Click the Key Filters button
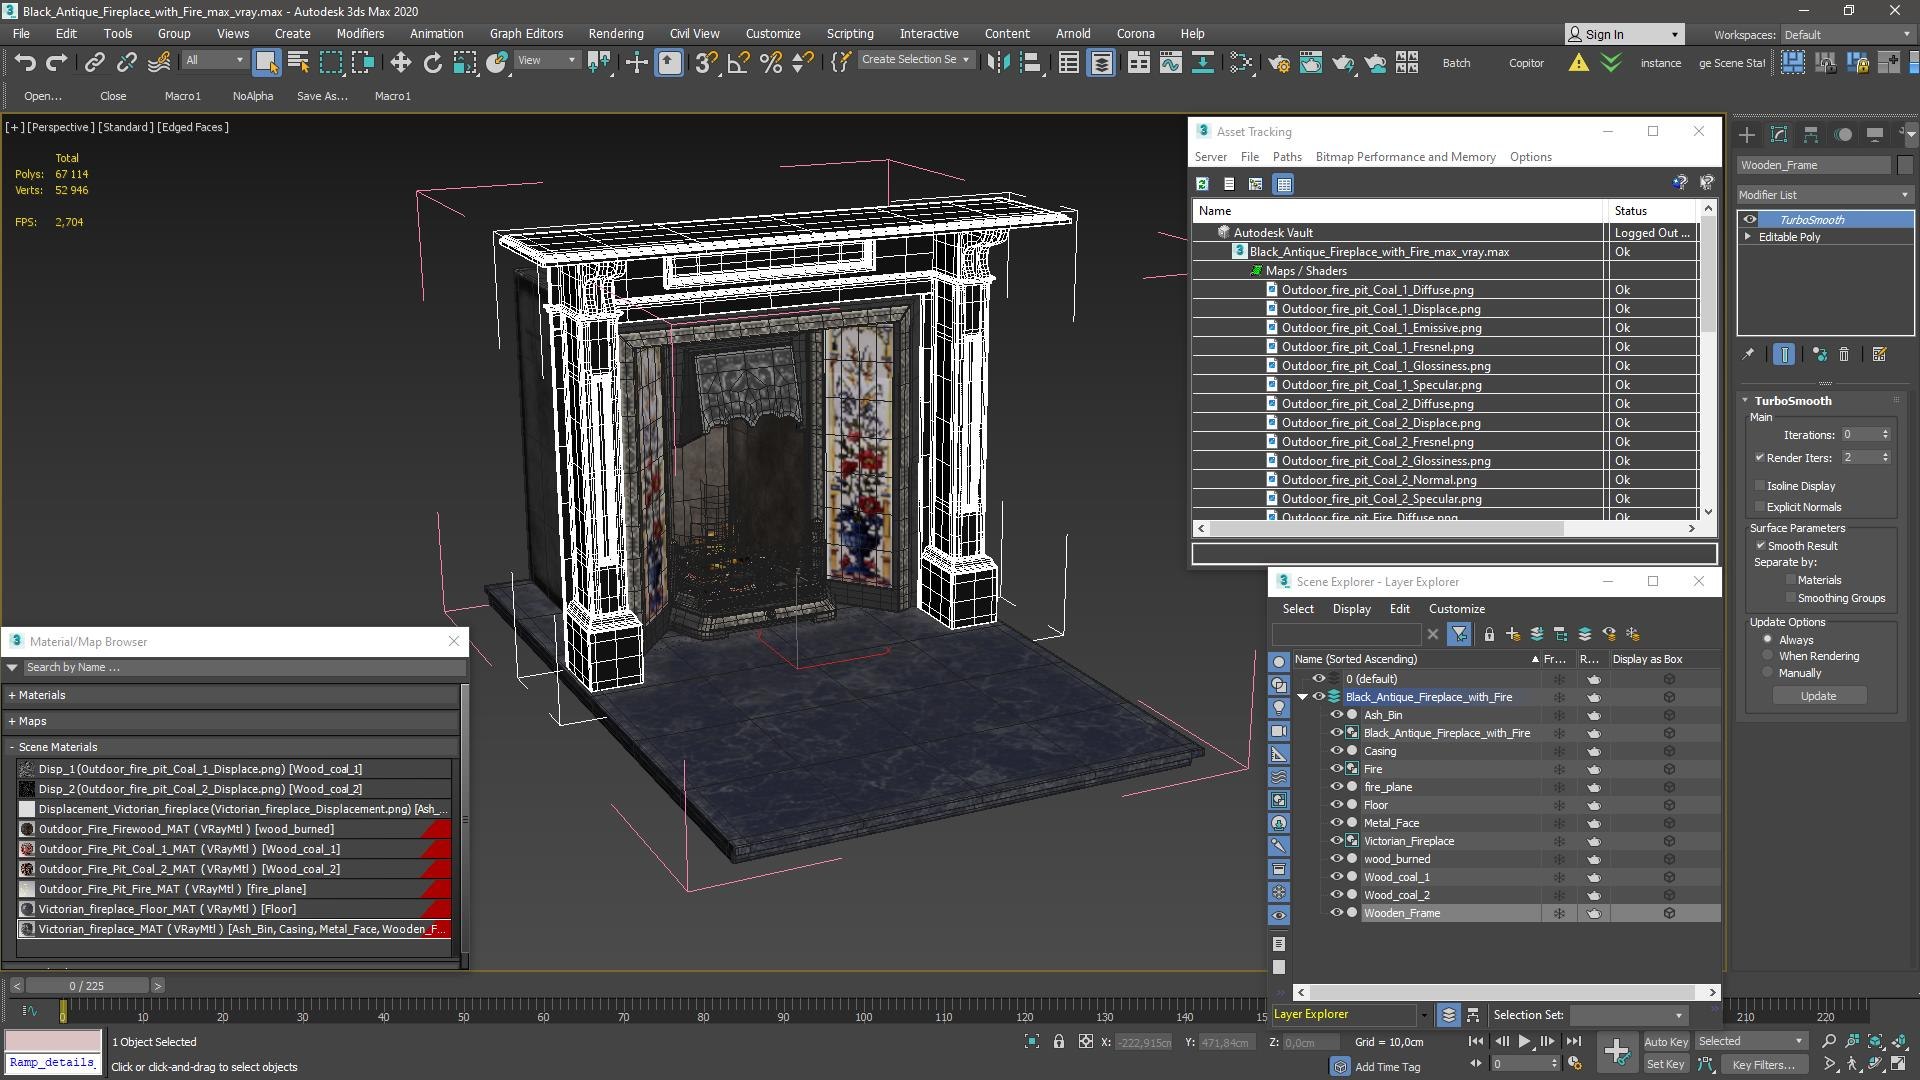 1763,1065
